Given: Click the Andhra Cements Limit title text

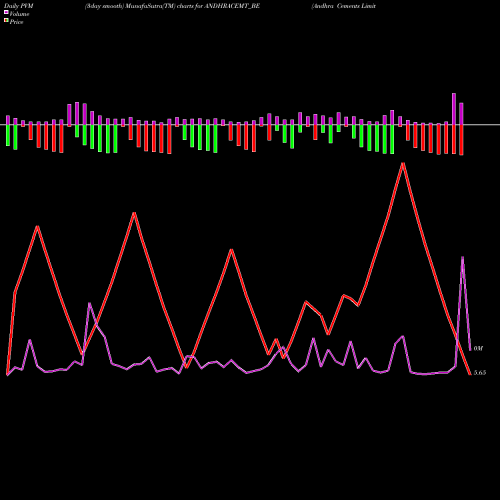Looking at the screenshot, I should click(344, 6).
